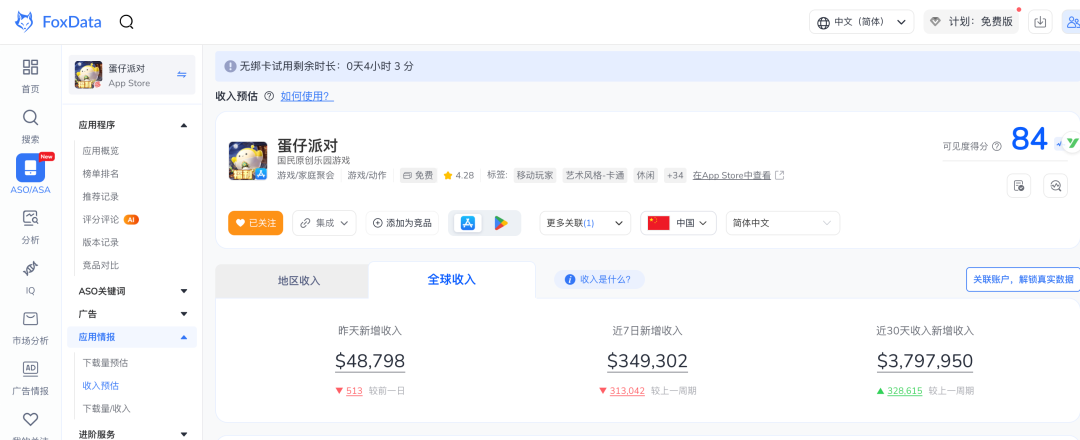Open 推荐记录 in sidebar menu
The height and width of the screenshot is (440, 1080).
pyautogui.click(x=101, y=196)
